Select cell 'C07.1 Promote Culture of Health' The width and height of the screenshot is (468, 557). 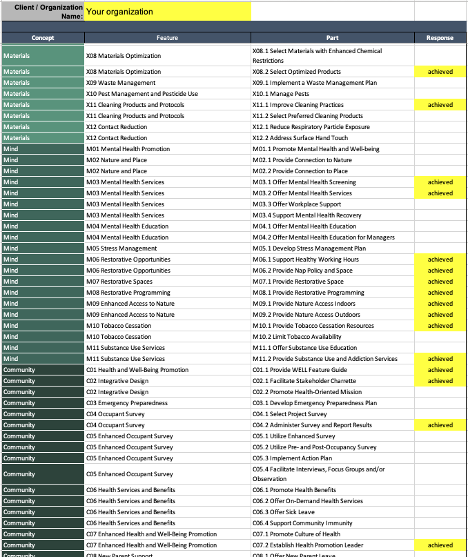tap(333, 534)
